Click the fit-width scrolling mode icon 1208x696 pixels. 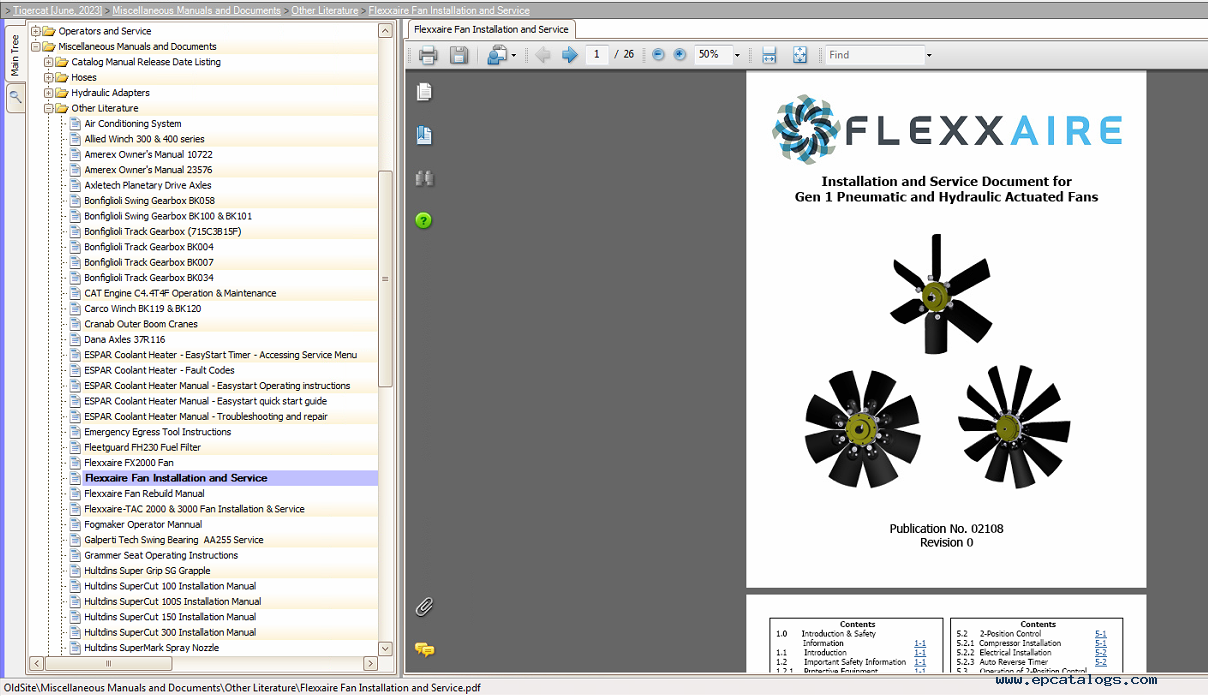coord(769,55)
